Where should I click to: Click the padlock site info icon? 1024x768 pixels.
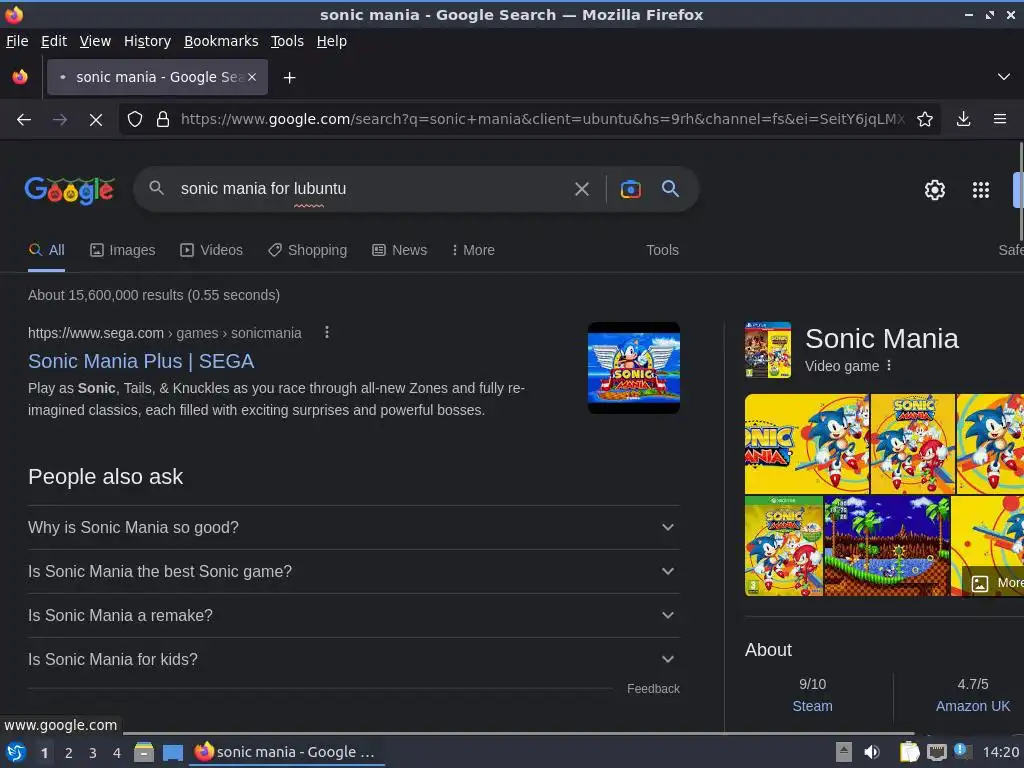click(163, 120)
